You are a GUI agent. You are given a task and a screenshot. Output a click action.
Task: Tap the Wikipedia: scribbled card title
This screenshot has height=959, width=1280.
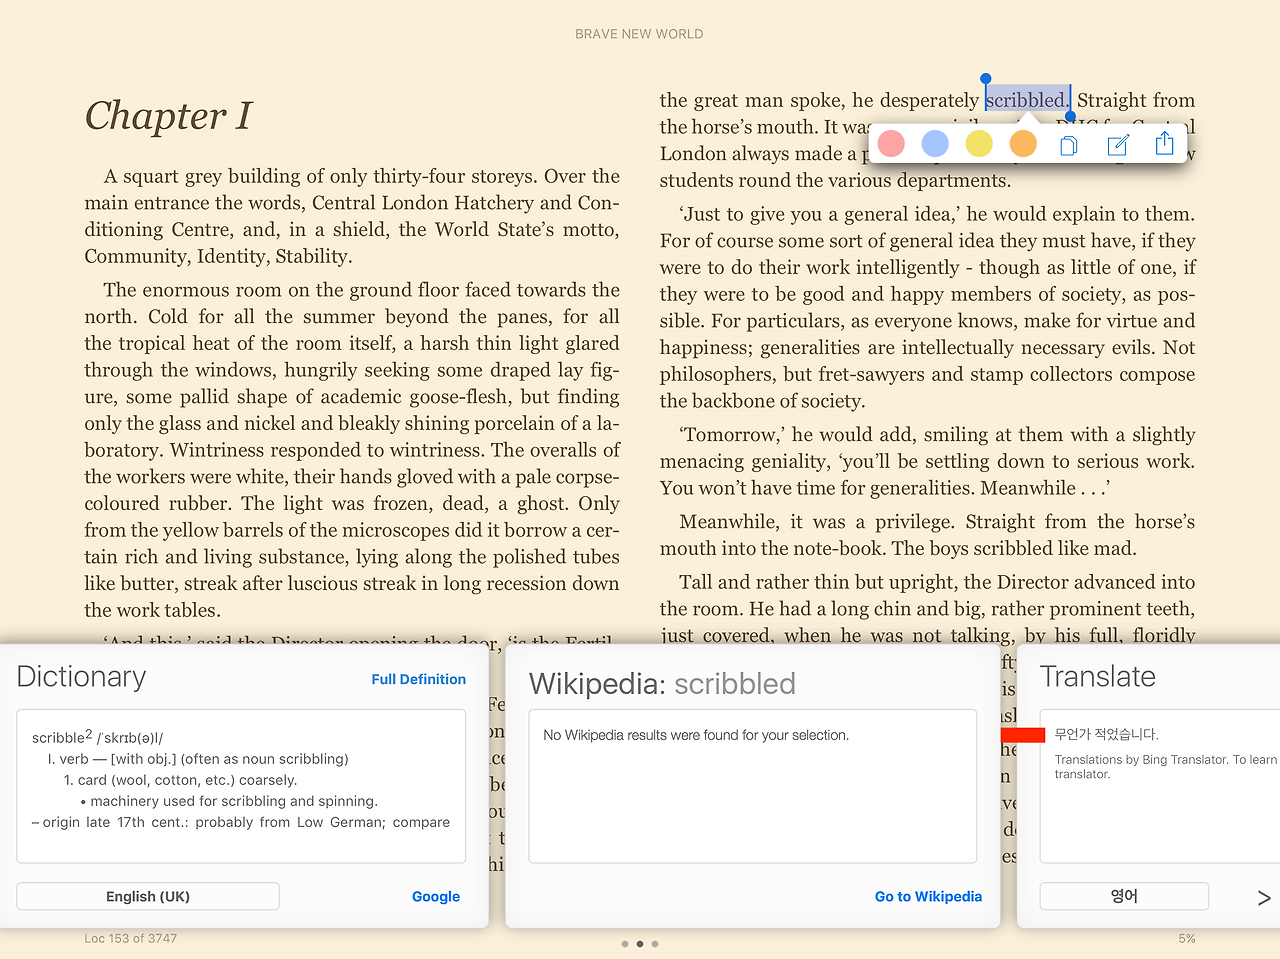click(x=662, y=684)
